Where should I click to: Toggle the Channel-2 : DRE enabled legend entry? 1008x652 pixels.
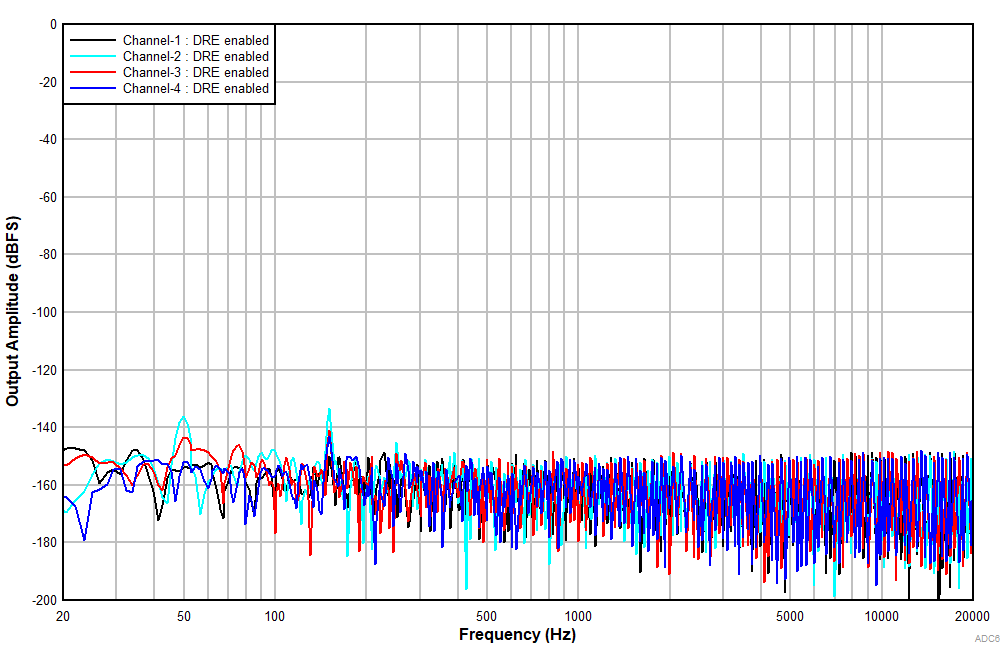tap(194, 57)
